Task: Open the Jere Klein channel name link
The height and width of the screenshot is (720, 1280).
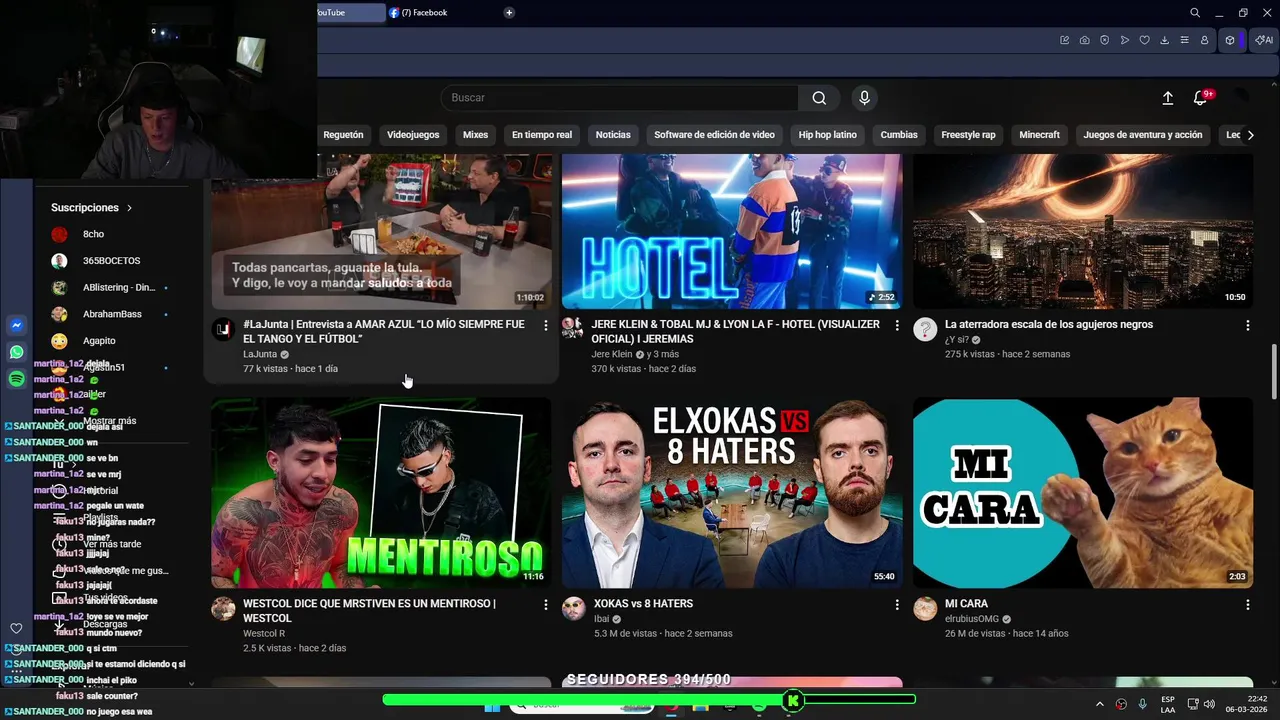Action: [x=612, y=354]
